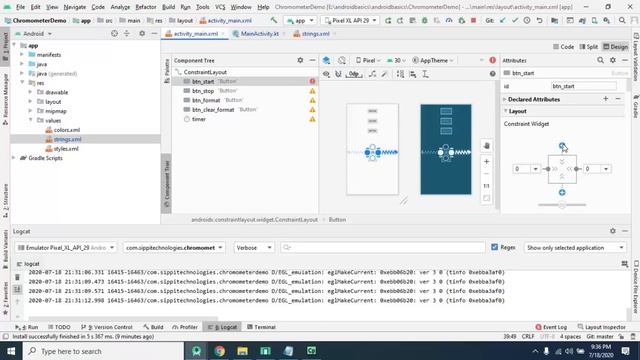Open Search Everywhere magnifier in top toolbar
This screenshot has height=360, width=640.
(622, 20)
